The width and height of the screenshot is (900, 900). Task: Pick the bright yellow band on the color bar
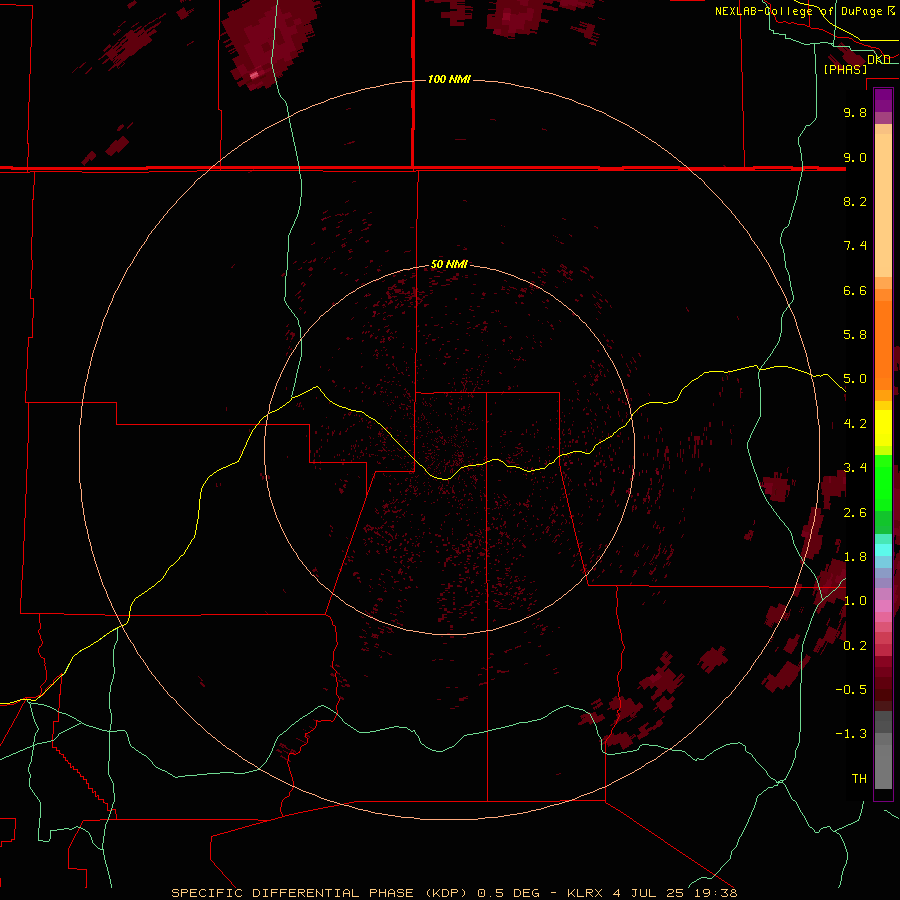tap(883, 428)
